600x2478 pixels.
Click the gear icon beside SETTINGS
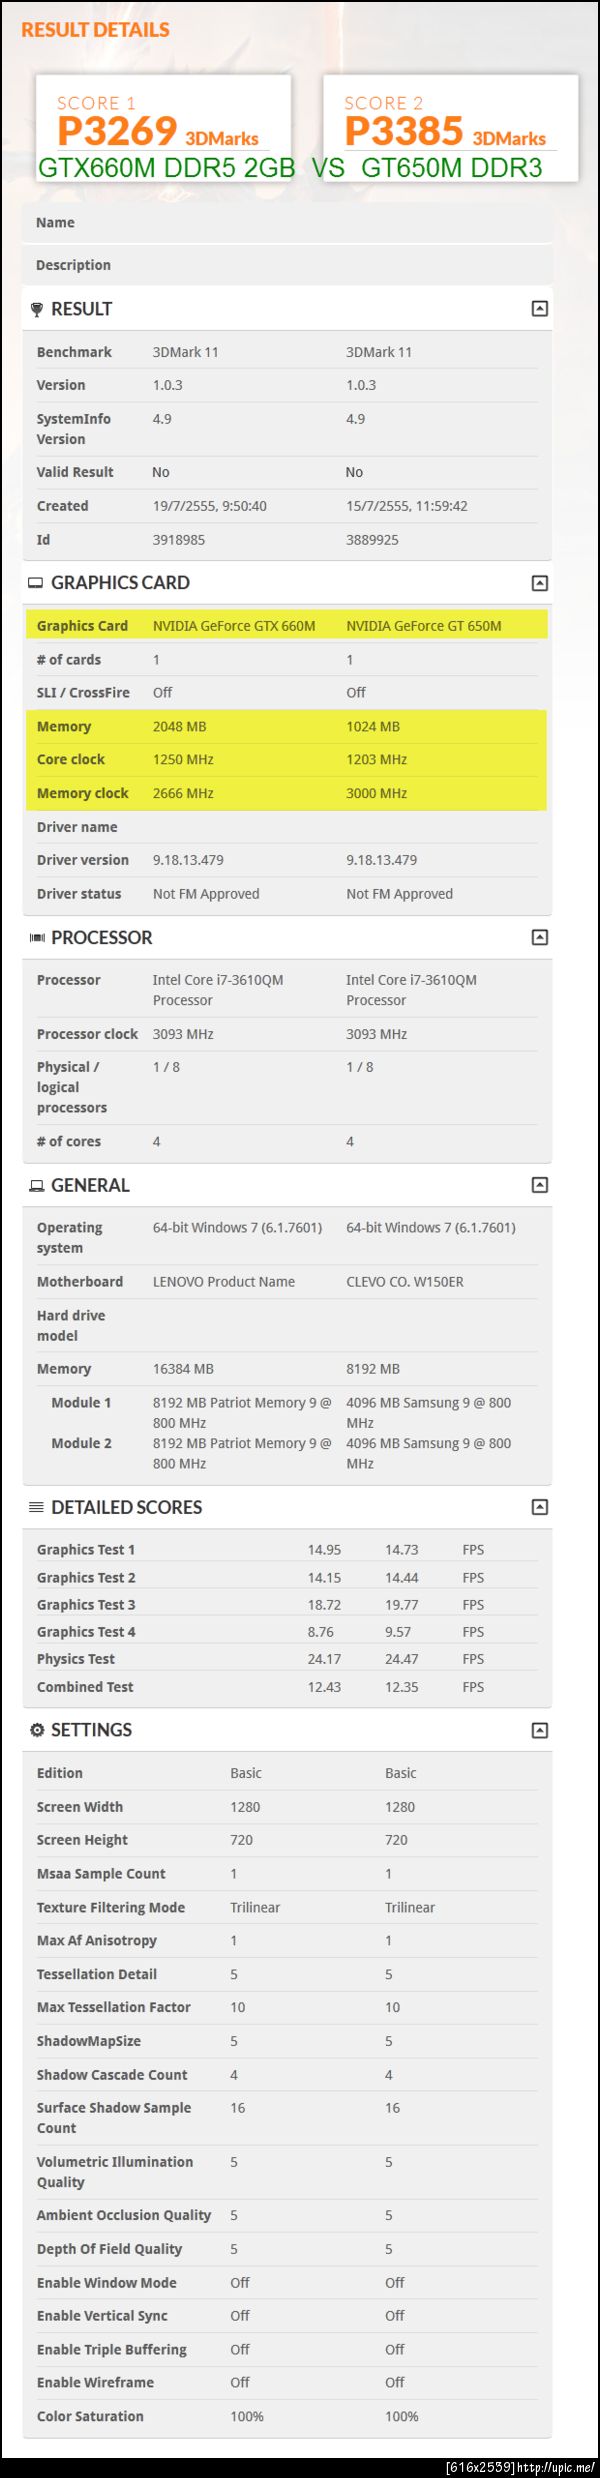[x=37, y=1731]
